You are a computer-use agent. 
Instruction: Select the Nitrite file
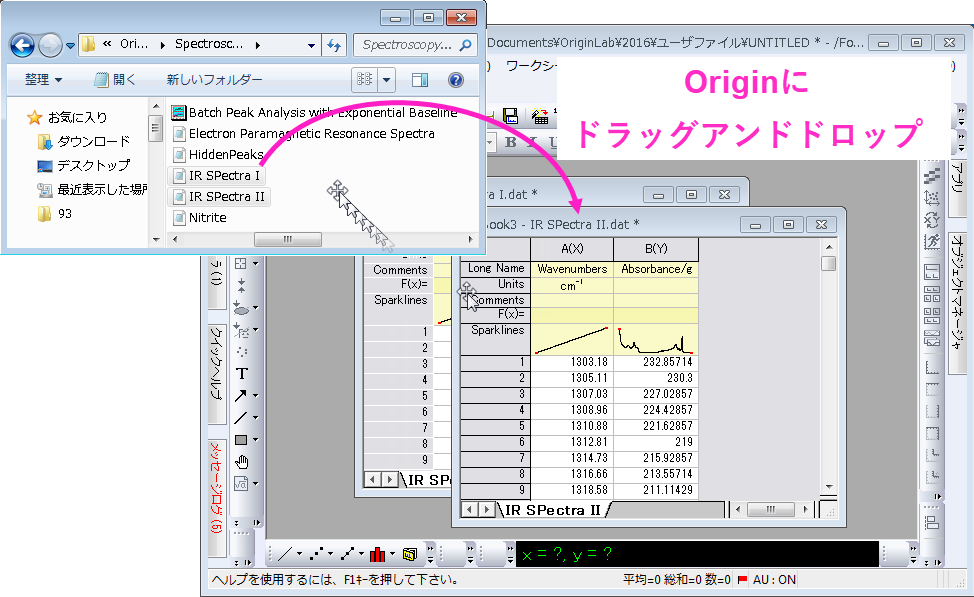(x=200, y=217)
